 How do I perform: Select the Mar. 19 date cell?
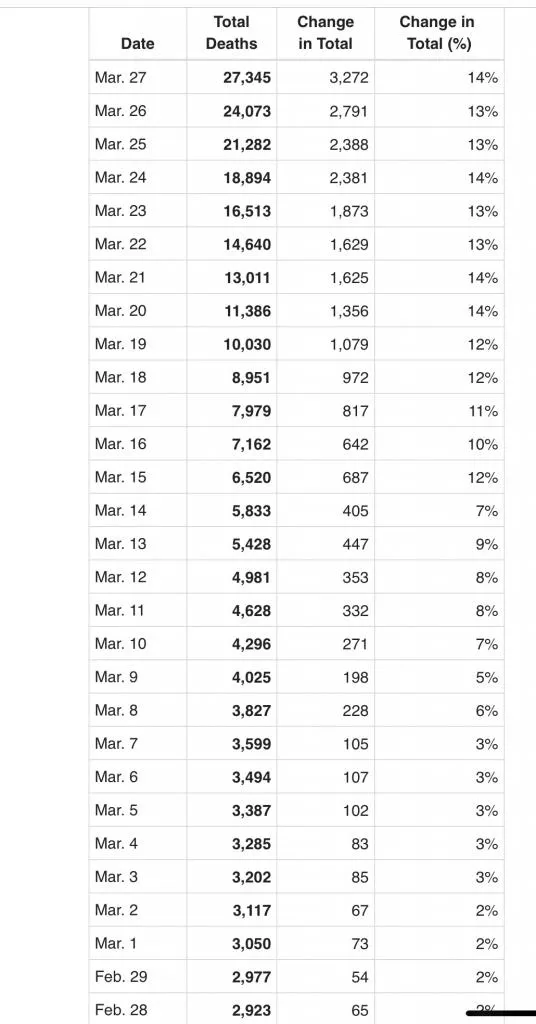pyautogui.click(x=121, y=344)
